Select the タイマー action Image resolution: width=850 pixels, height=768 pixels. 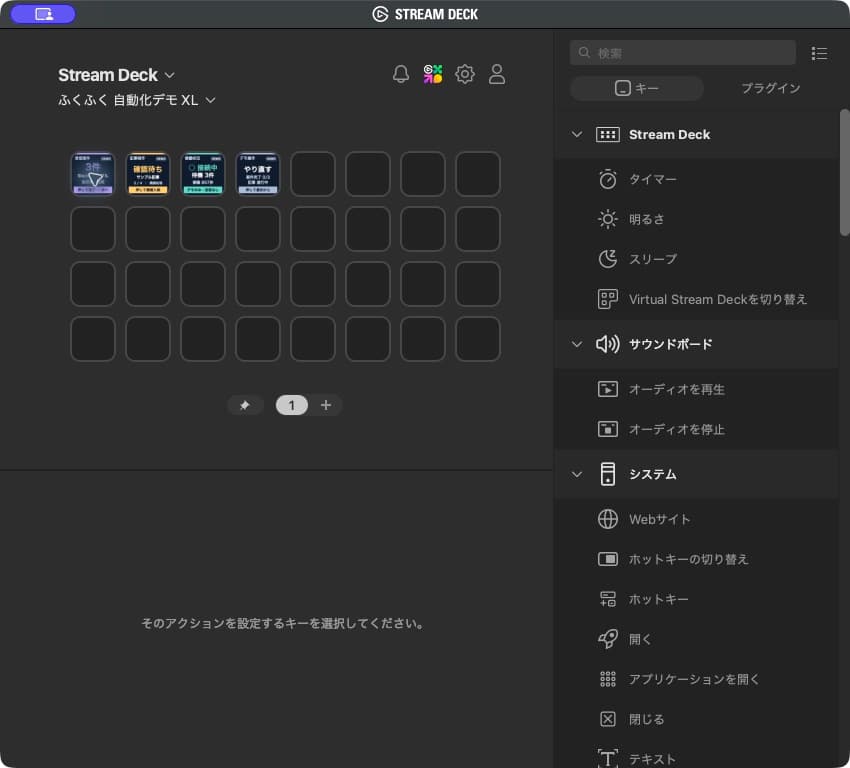tap(696, 179)
